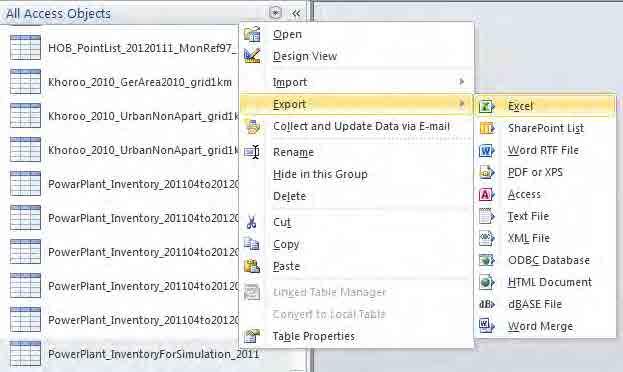Click the Text File icon
This screenshot has width=623, height=372.
pos(487,216)
